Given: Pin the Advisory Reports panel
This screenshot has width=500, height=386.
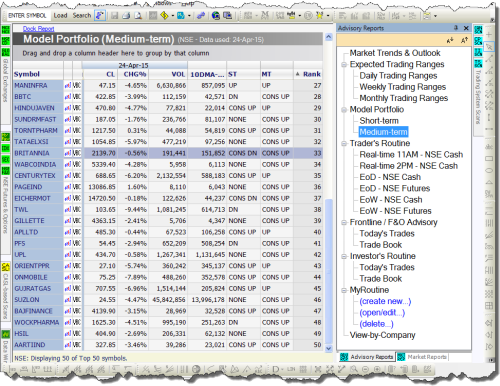Looking at the screenshot, I should [456, 28].
